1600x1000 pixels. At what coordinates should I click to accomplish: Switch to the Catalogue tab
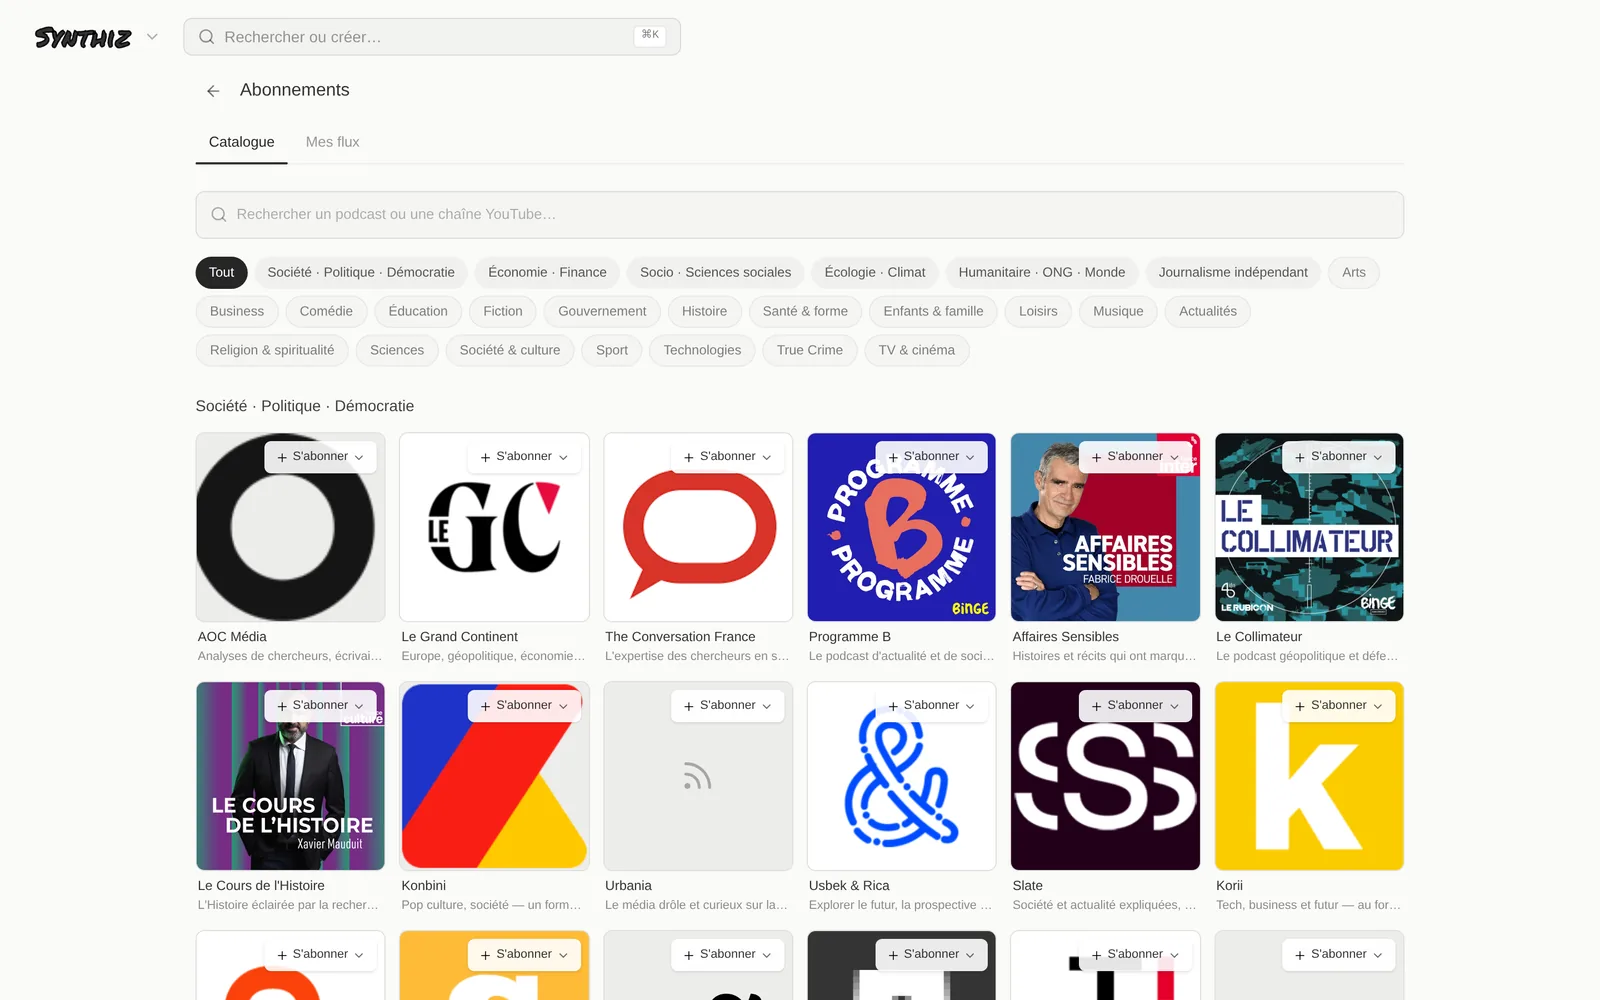point(241,142)
